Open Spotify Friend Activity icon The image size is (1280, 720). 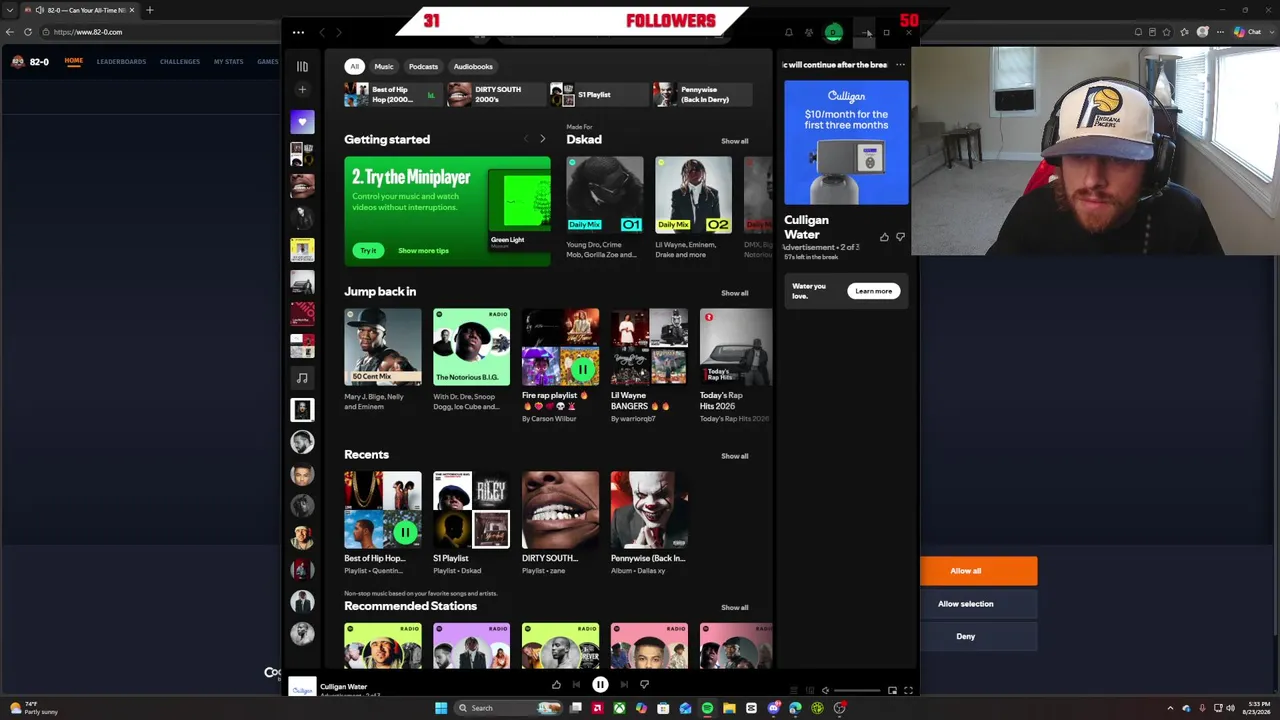(x=809, y=33)
